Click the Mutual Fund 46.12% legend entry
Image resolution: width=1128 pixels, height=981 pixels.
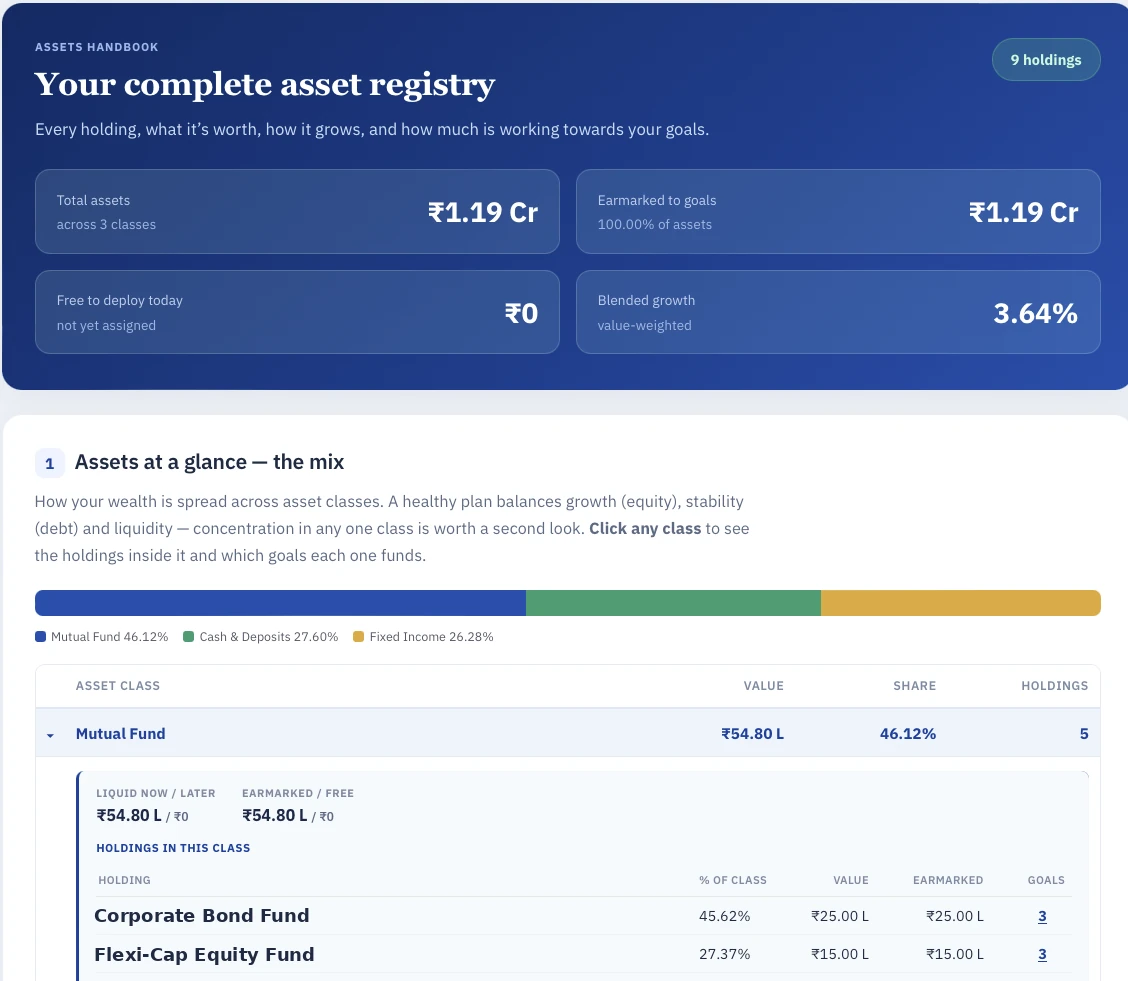(101, 636)
